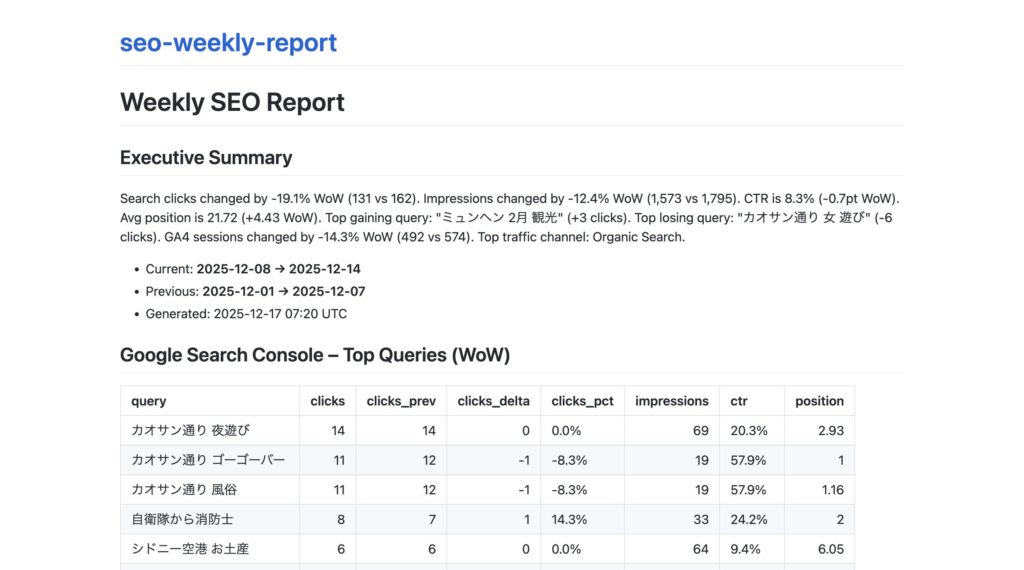Click the position column header

(819, 401)
